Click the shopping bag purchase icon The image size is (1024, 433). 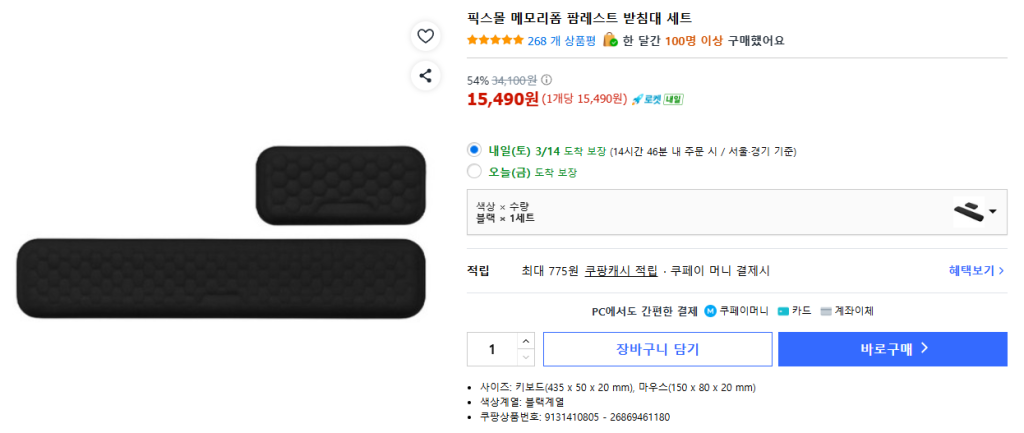pos(609,40)
